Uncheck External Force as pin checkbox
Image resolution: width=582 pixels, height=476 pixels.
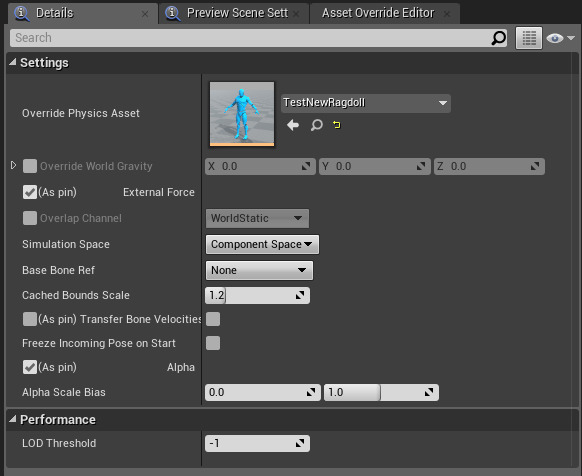coord(30,192)
